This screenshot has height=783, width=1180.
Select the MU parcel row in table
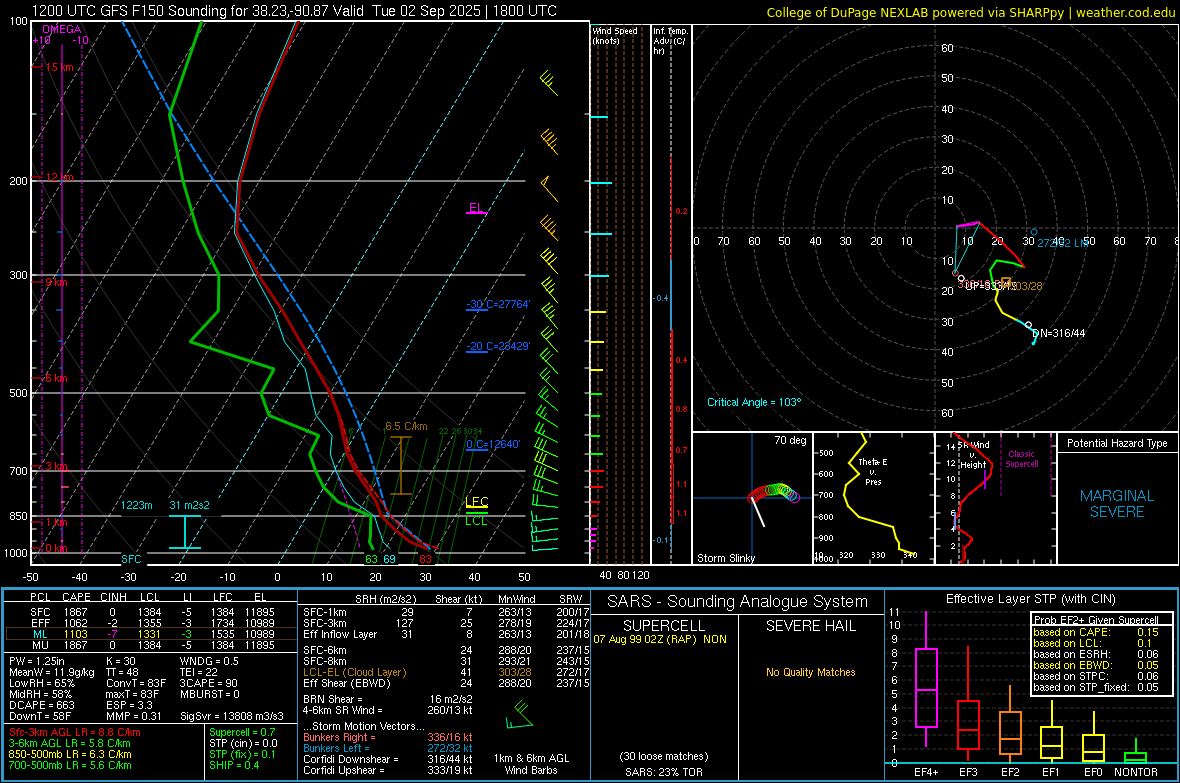(x=149, y=645)
